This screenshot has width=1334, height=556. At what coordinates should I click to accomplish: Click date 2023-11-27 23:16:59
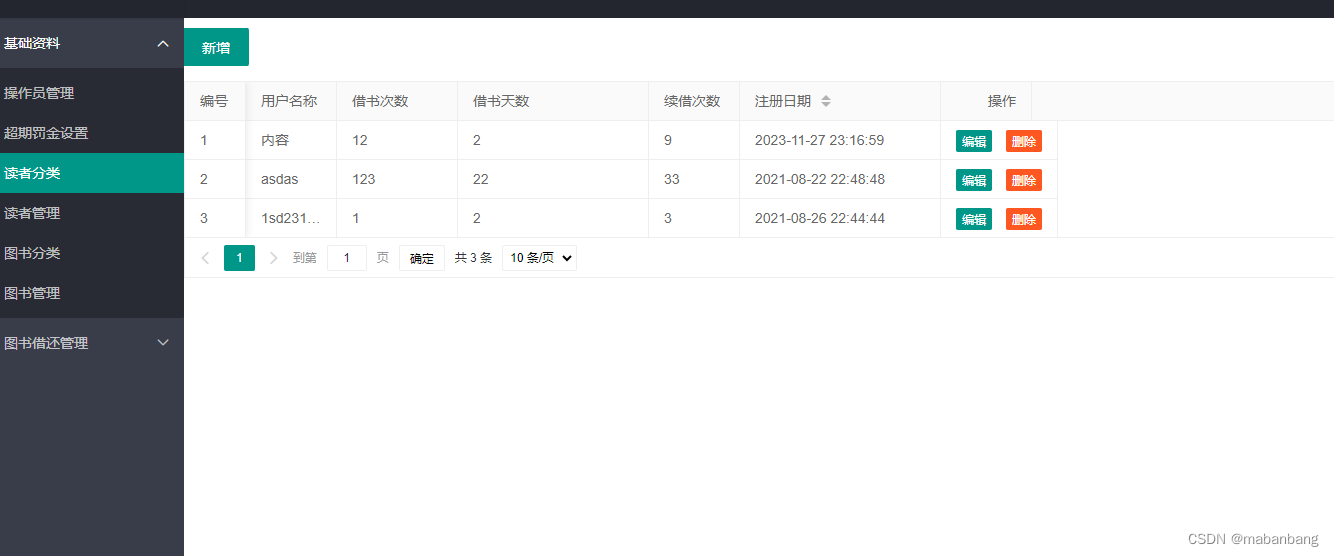[819, 141]
